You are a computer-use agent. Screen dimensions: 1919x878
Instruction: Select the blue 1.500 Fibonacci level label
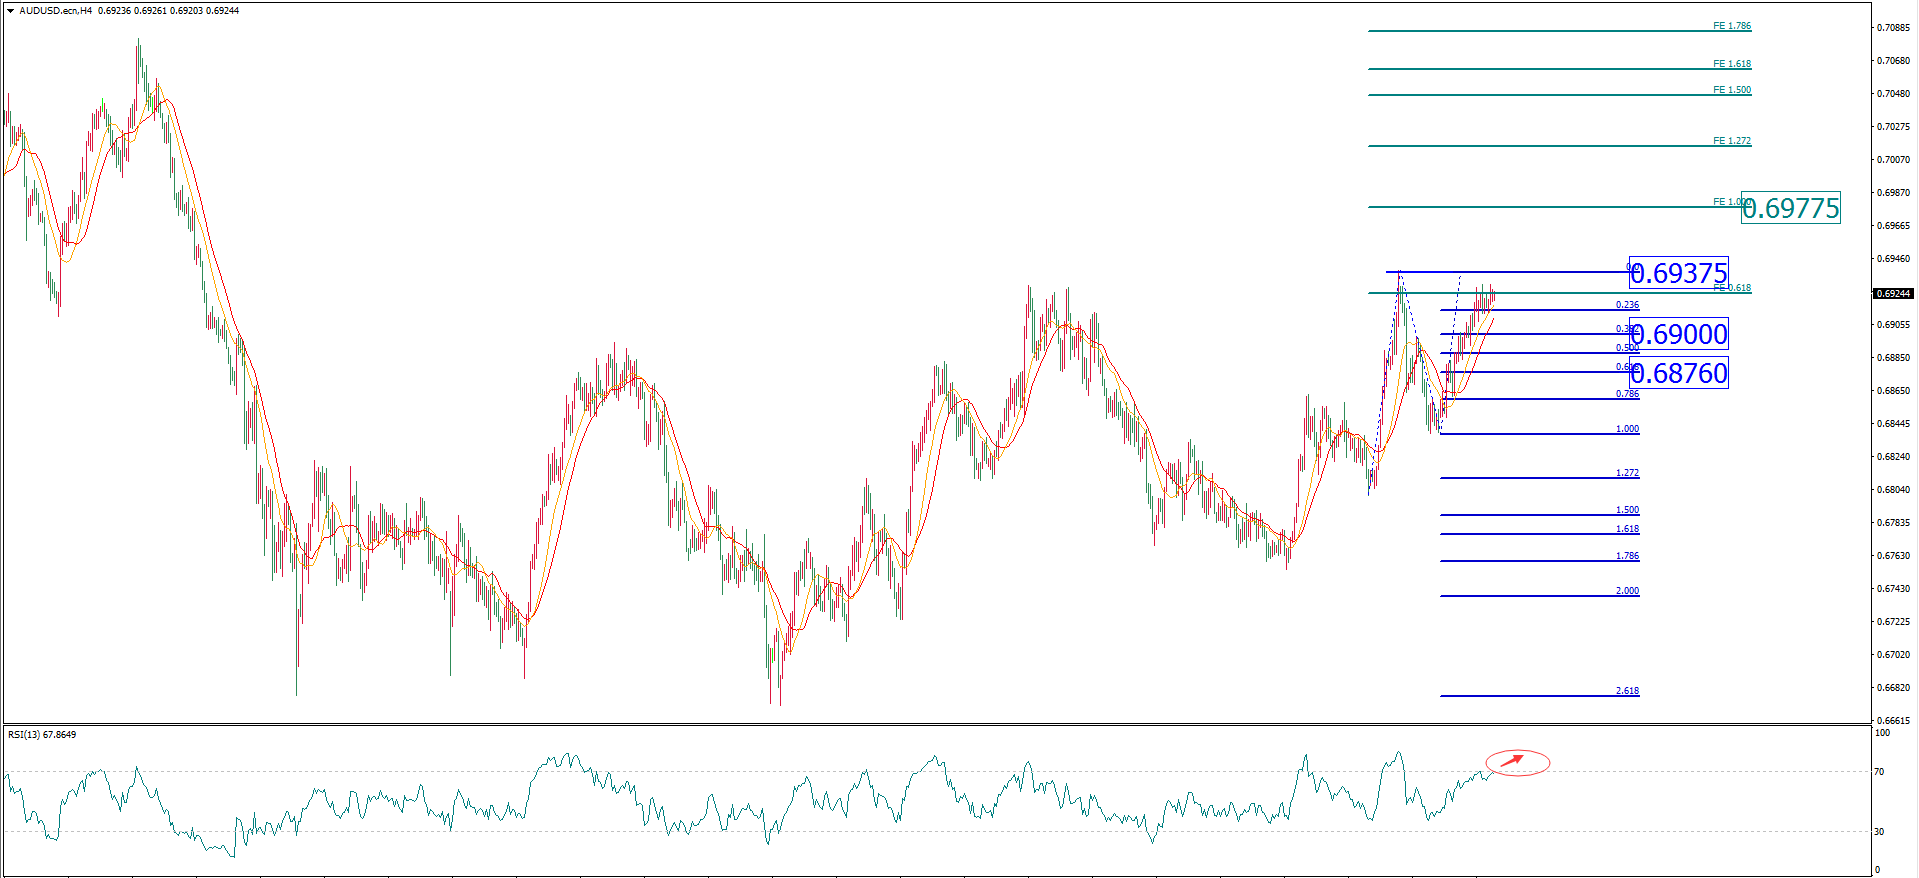(x=1627, y=510)
